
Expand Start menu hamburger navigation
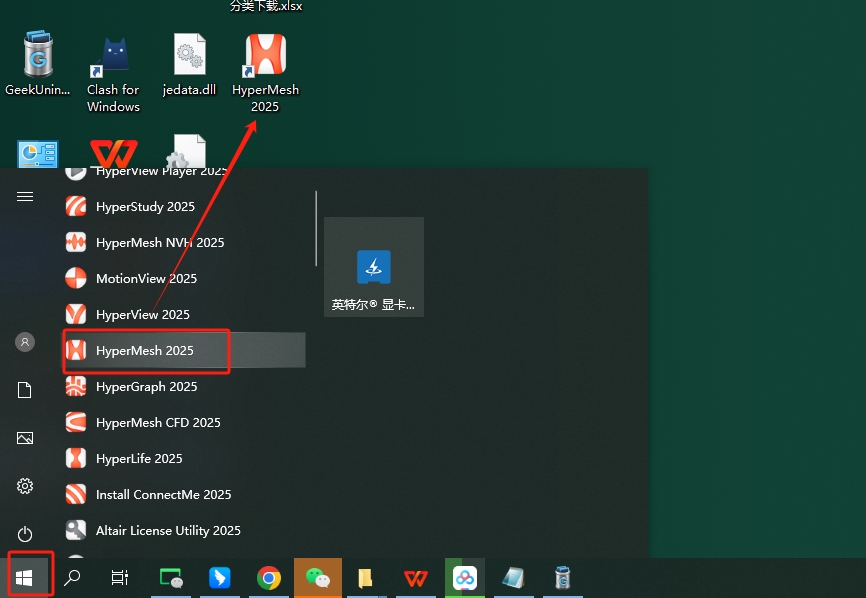(25, 197)
